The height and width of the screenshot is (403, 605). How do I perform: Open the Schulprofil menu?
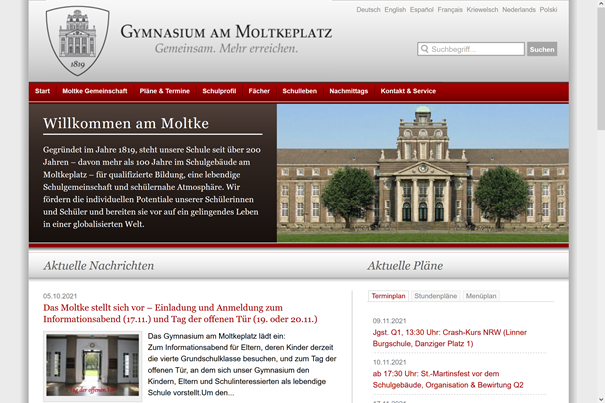[x=219, y=91]
